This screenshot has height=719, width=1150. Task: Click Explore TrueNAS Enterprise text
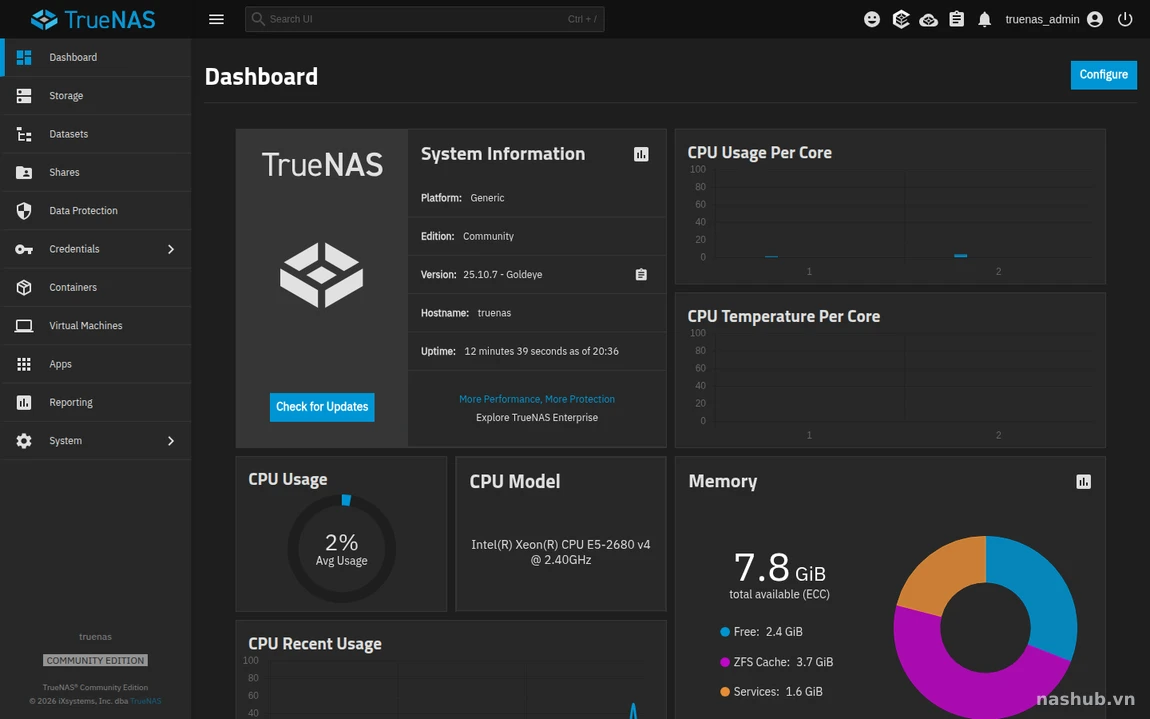tap(537, 417)
